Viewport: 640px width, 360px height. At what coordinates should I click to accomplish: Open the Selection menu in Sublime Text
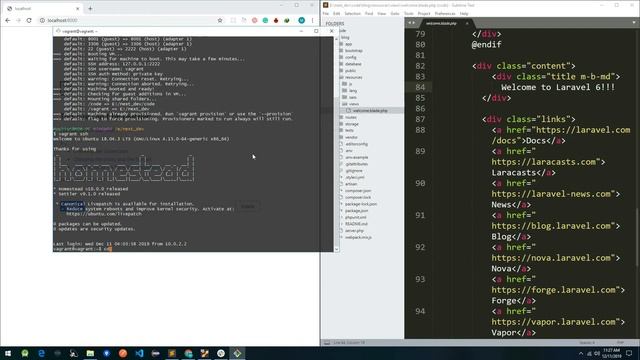tap(352, 13)
